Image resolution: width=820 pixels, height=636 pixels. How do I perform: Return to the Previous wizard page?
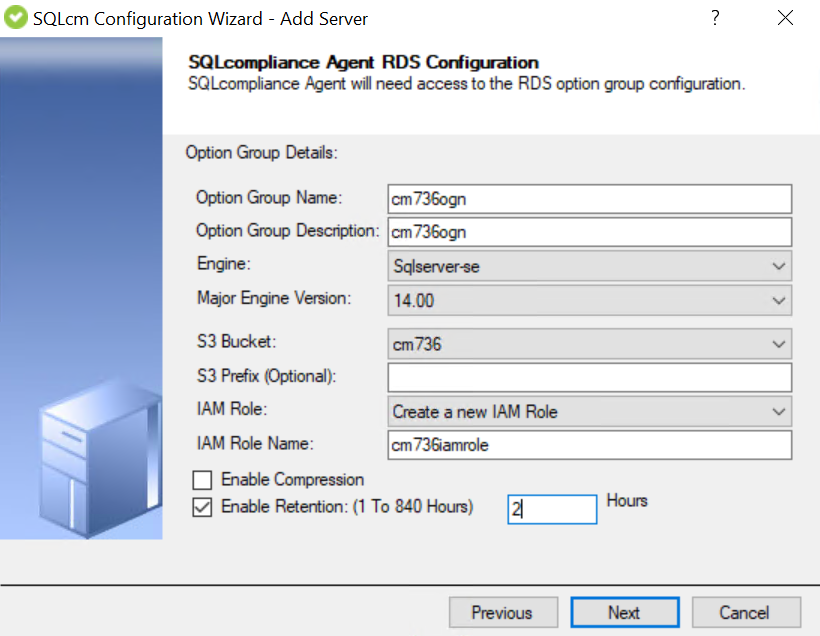(503, 612)
